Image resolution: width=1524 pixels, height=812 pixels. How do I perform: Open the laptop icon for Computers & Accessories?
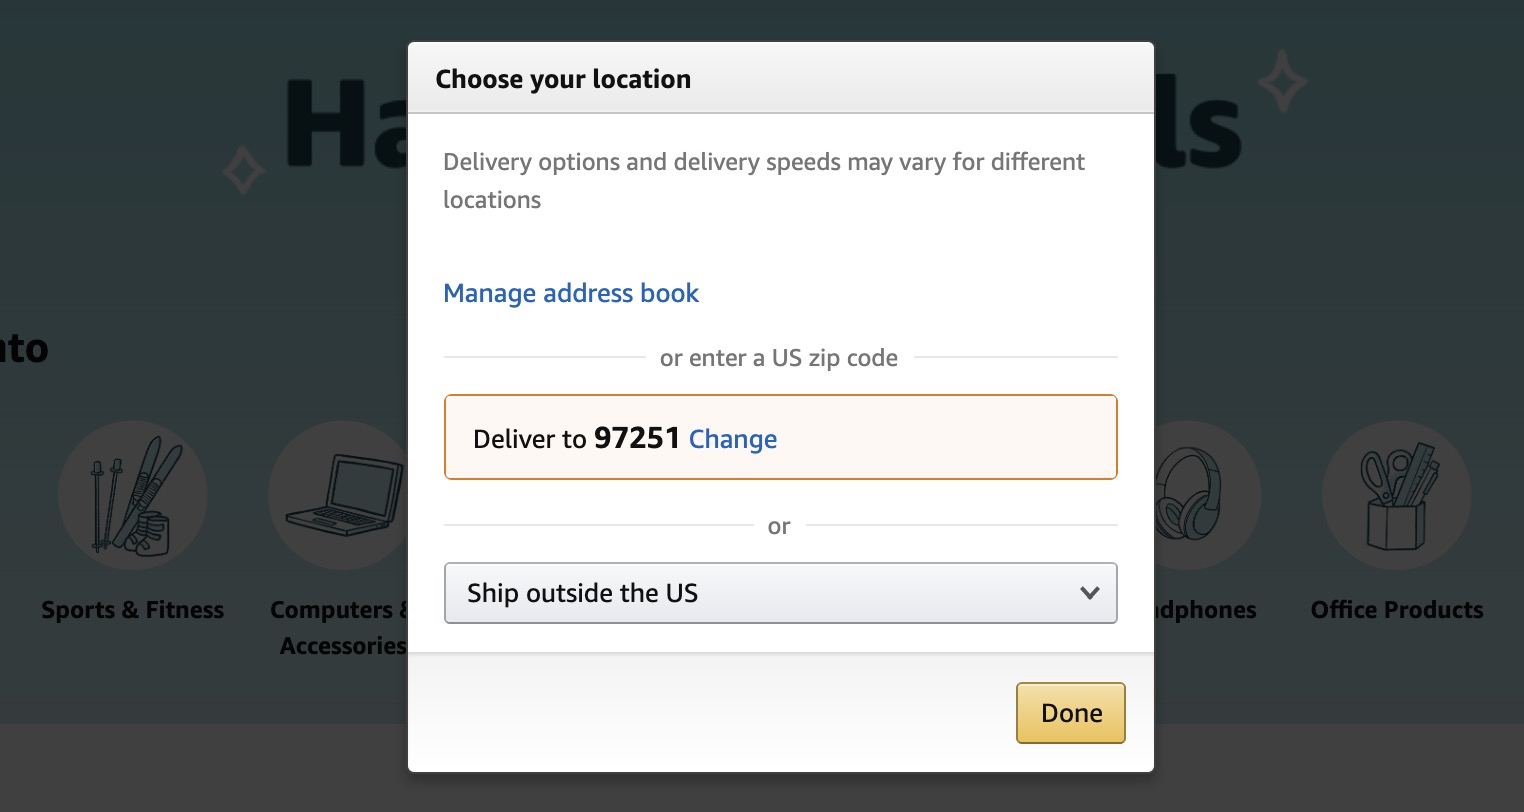pos(340,495)
